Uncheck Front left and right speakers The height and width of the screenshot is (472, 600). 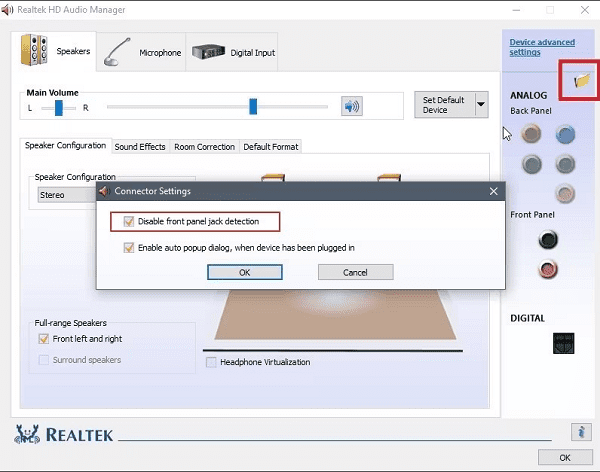pos(44,339)
